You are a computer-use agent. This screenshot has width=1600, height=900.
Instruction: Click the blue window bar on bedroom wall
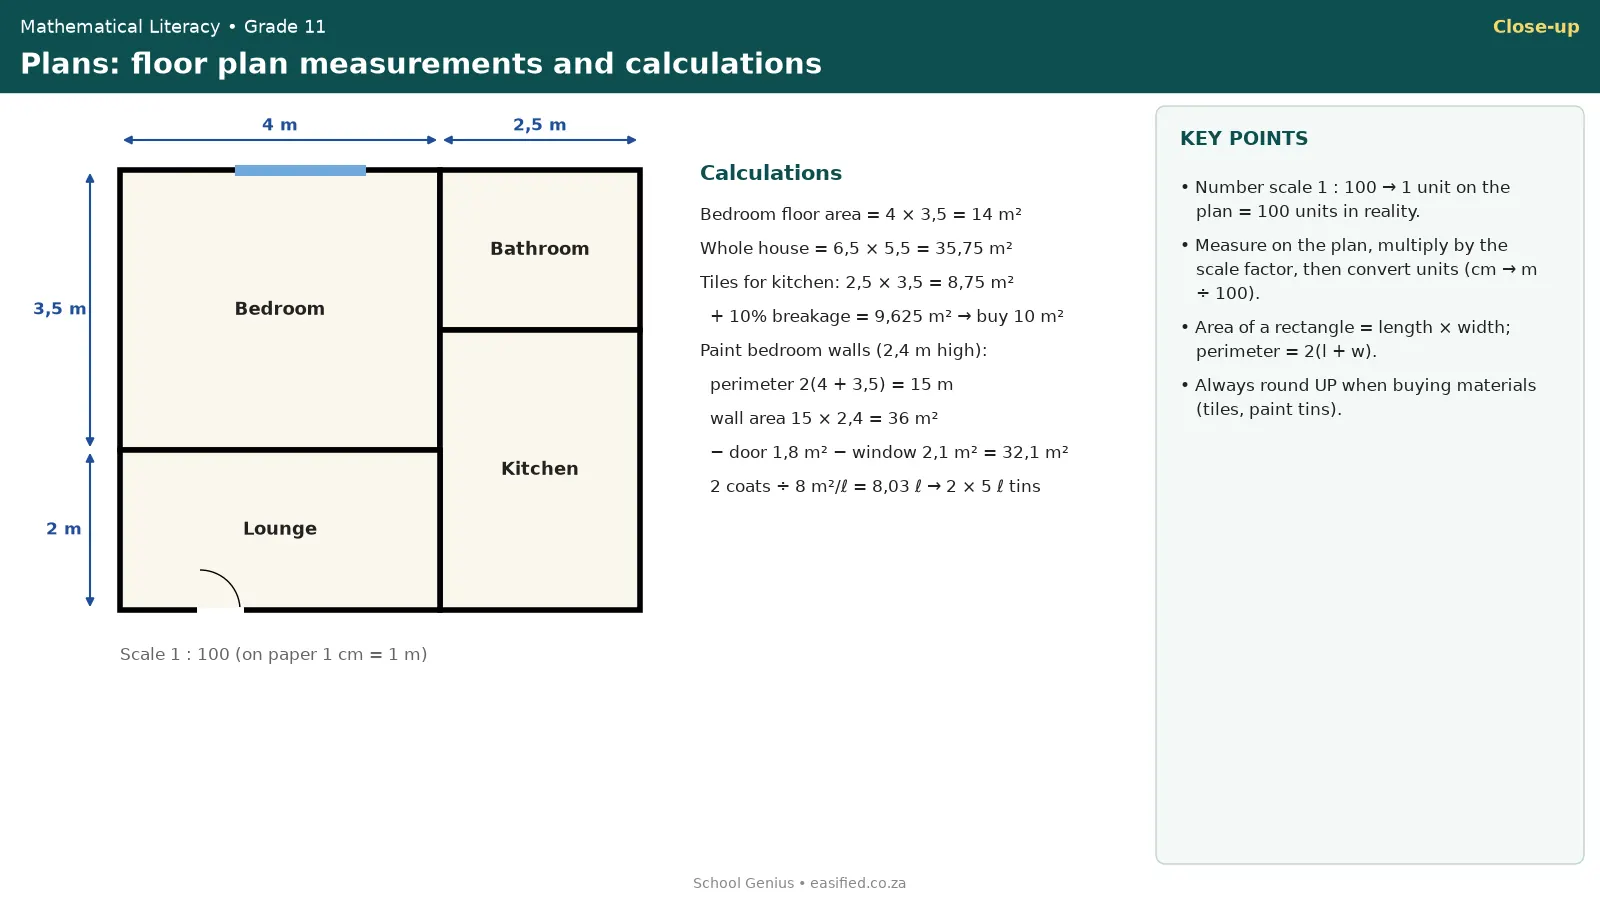pyautogui.click(x=300, y=170)
